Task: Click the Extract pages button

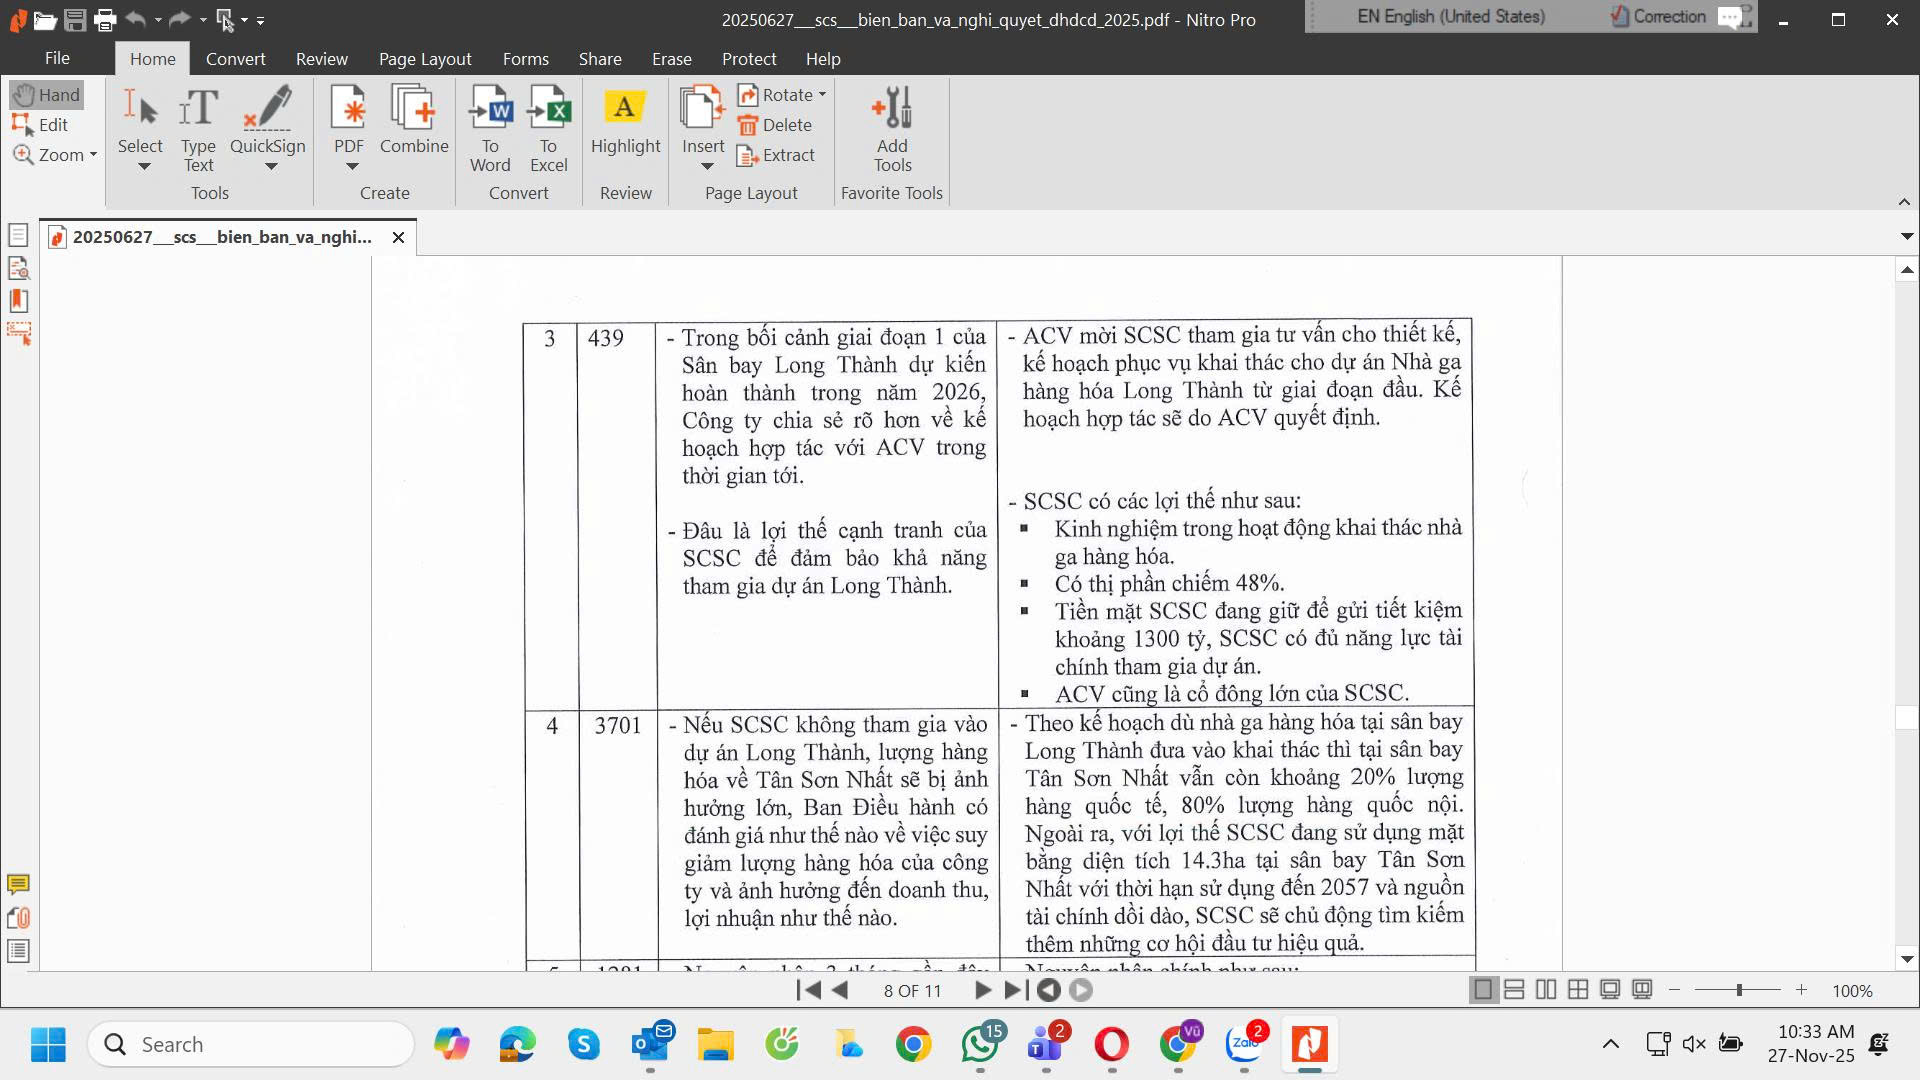Action: point(776,155)
